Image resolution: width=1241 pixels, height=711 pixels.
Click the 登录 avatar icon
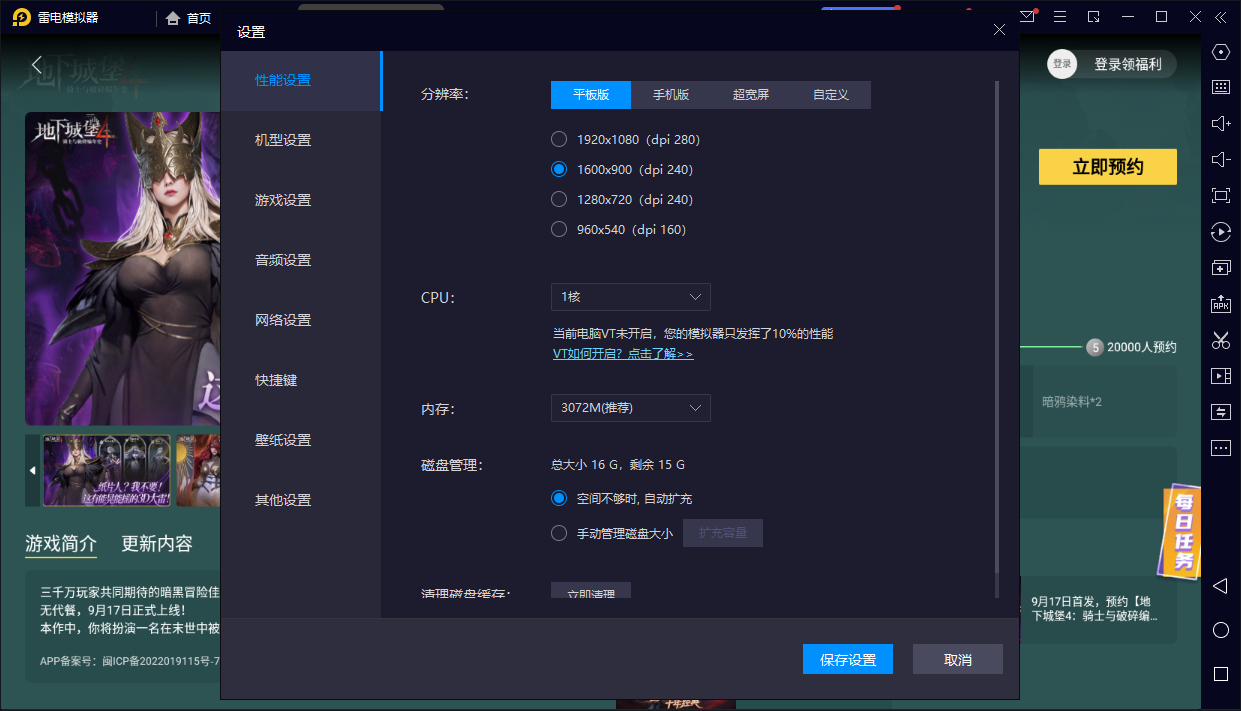[1062, 64]
